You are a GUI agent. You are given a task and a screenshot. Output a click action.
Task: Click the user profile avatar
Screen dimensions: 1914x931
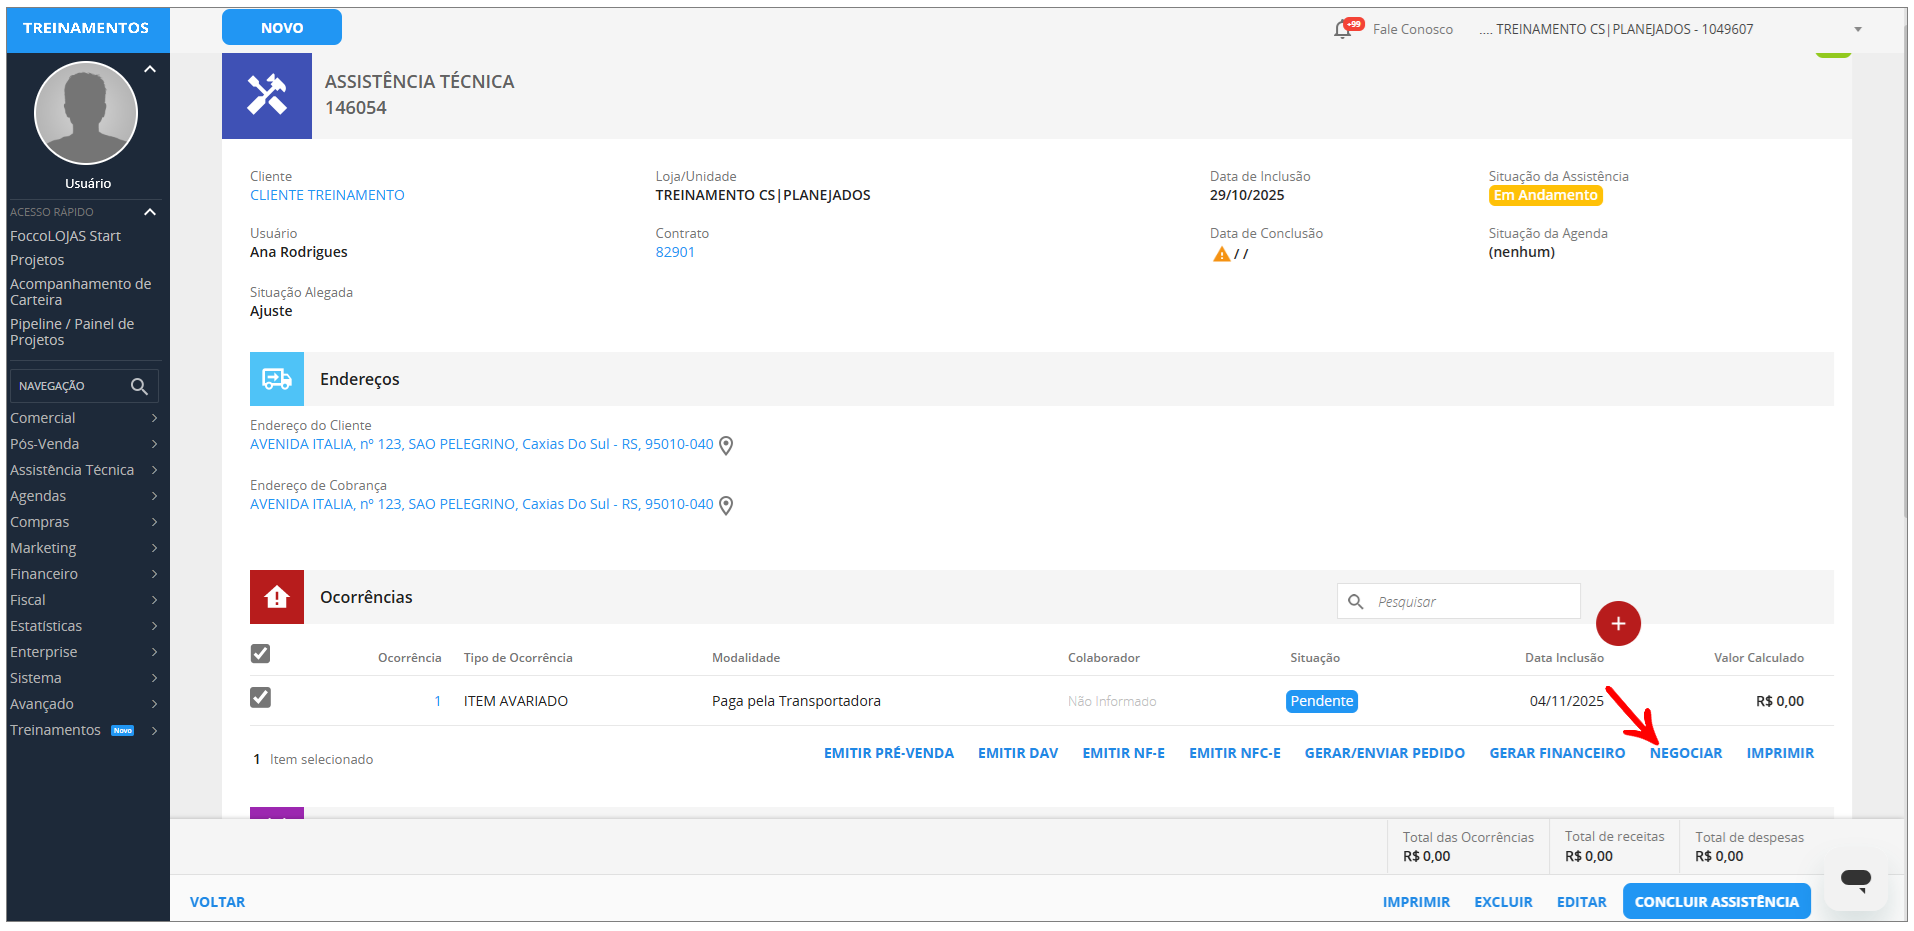tap(86, 113)
